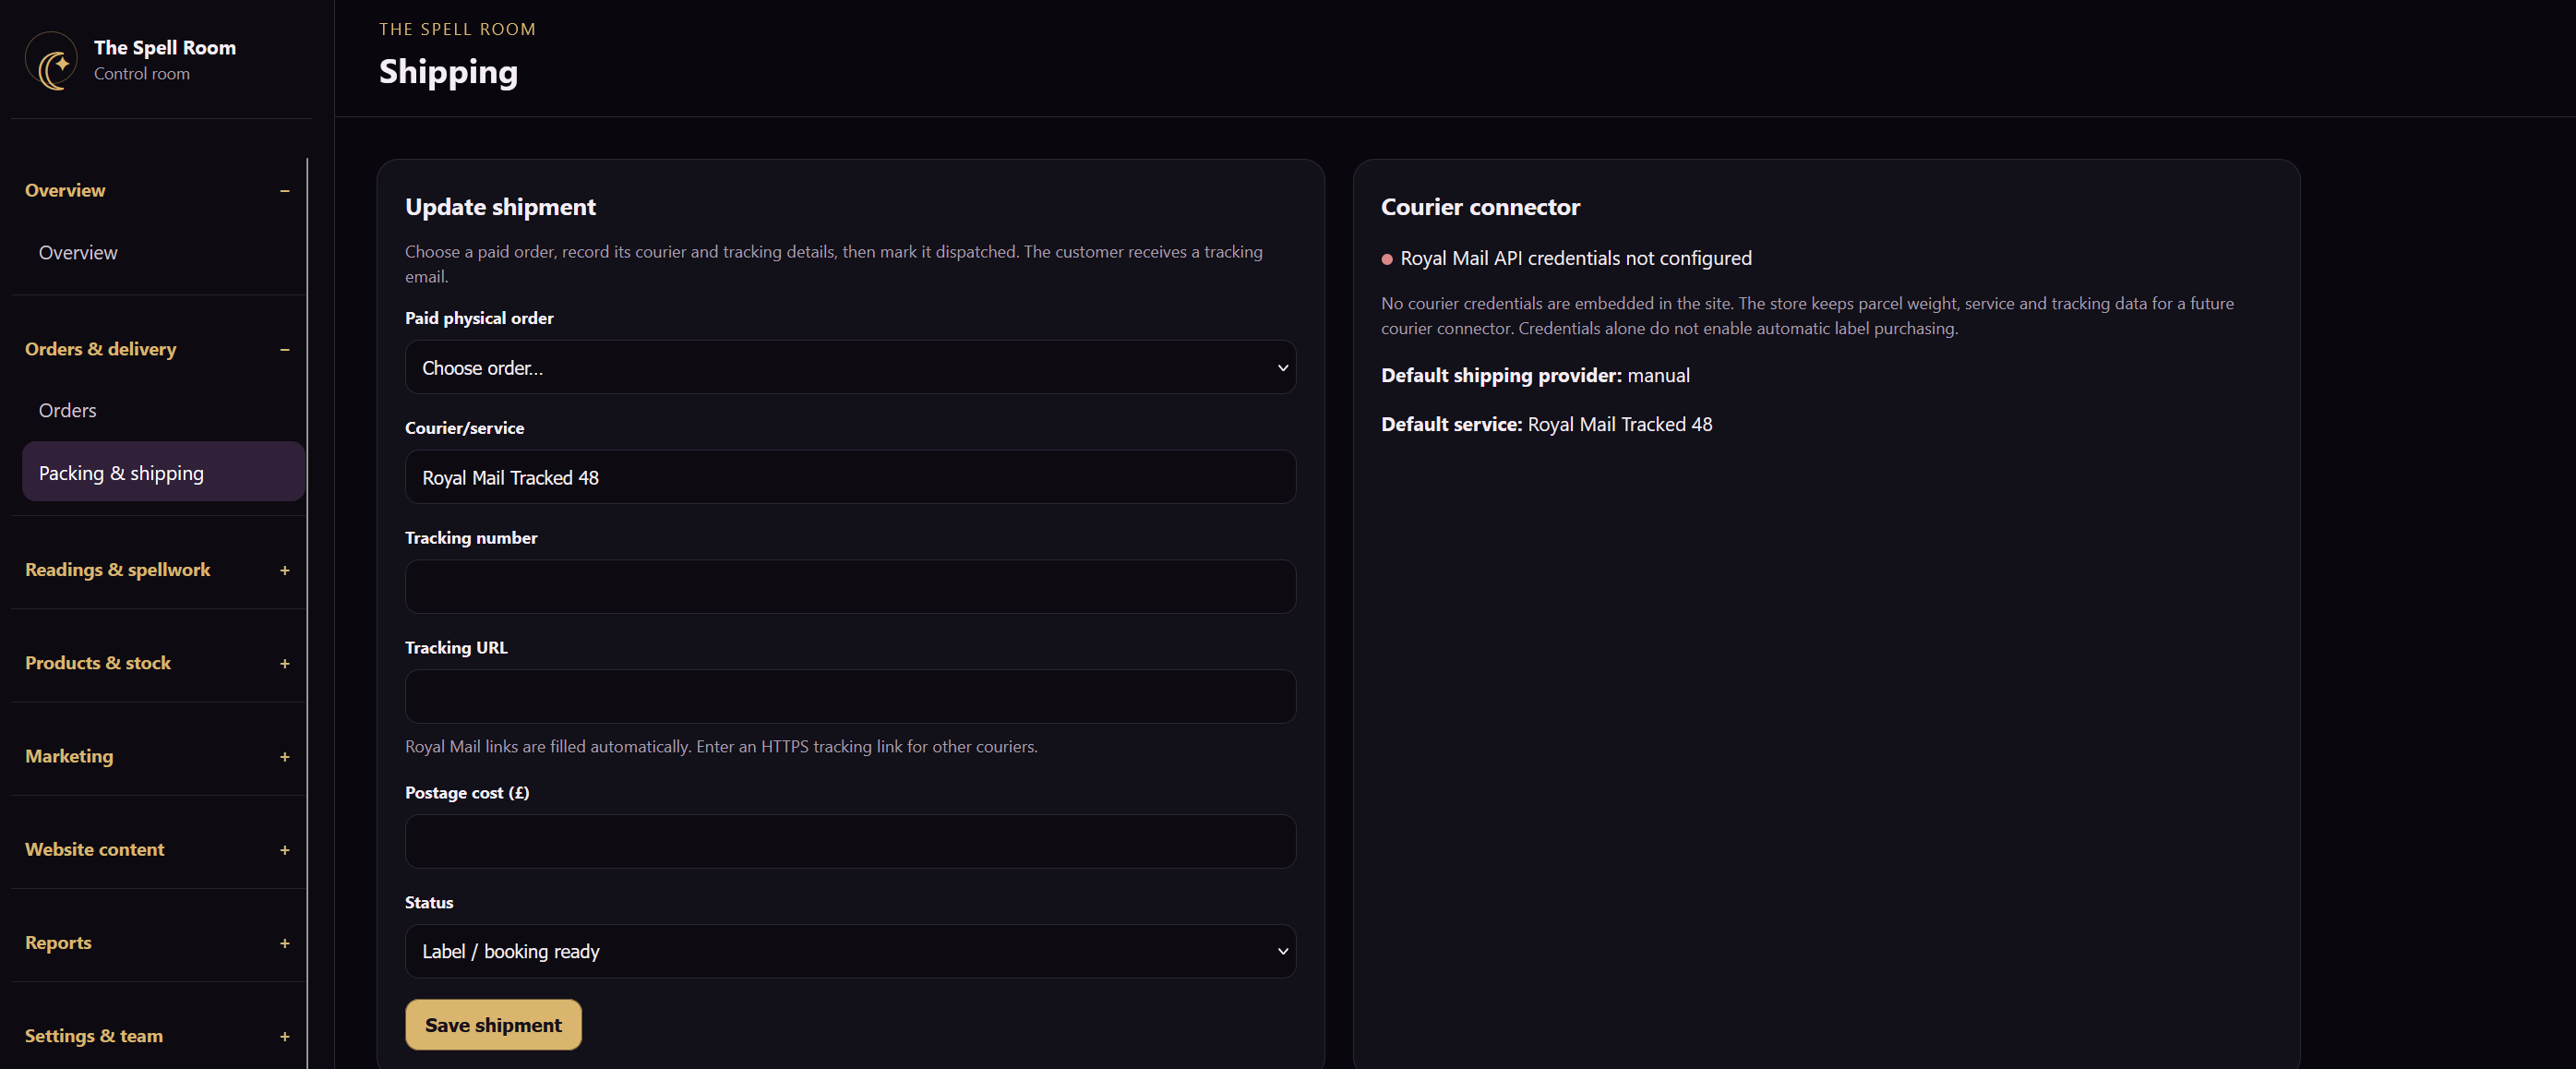2576x1069 pixels.
Task: Click the 'Paid physical order' label
Action: pos(479,318)
